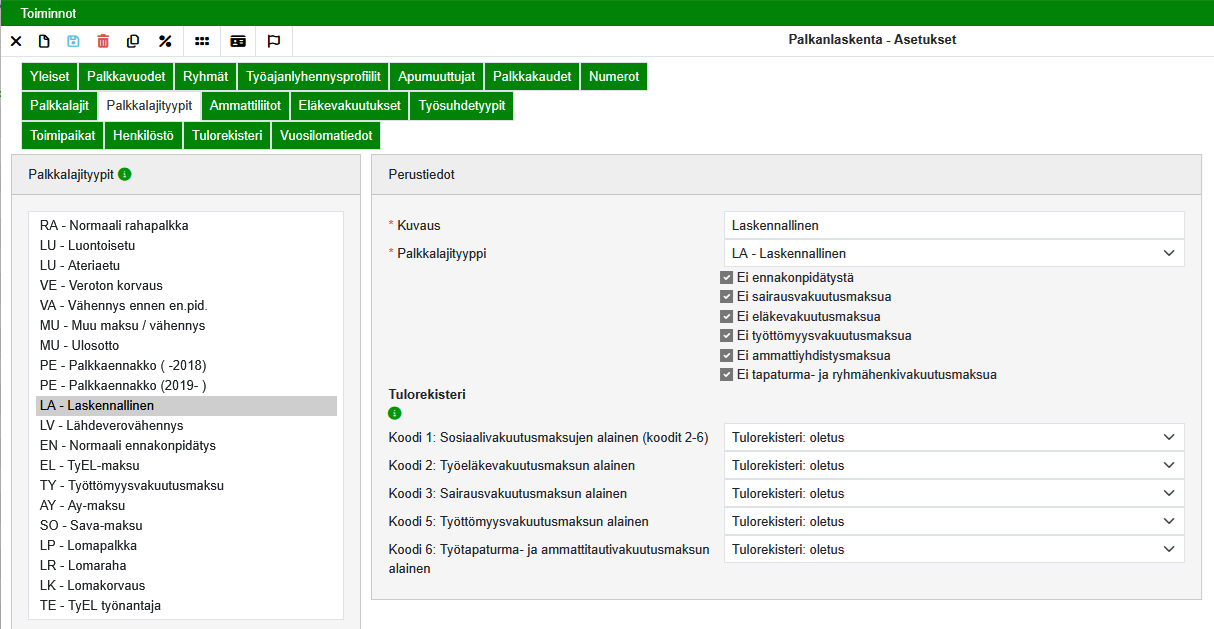This screenshot has height=629, width=1214.
Task: Toggle the Ei eläkevakuutusmaksua checkbox
Action: (x=727, y=317)
